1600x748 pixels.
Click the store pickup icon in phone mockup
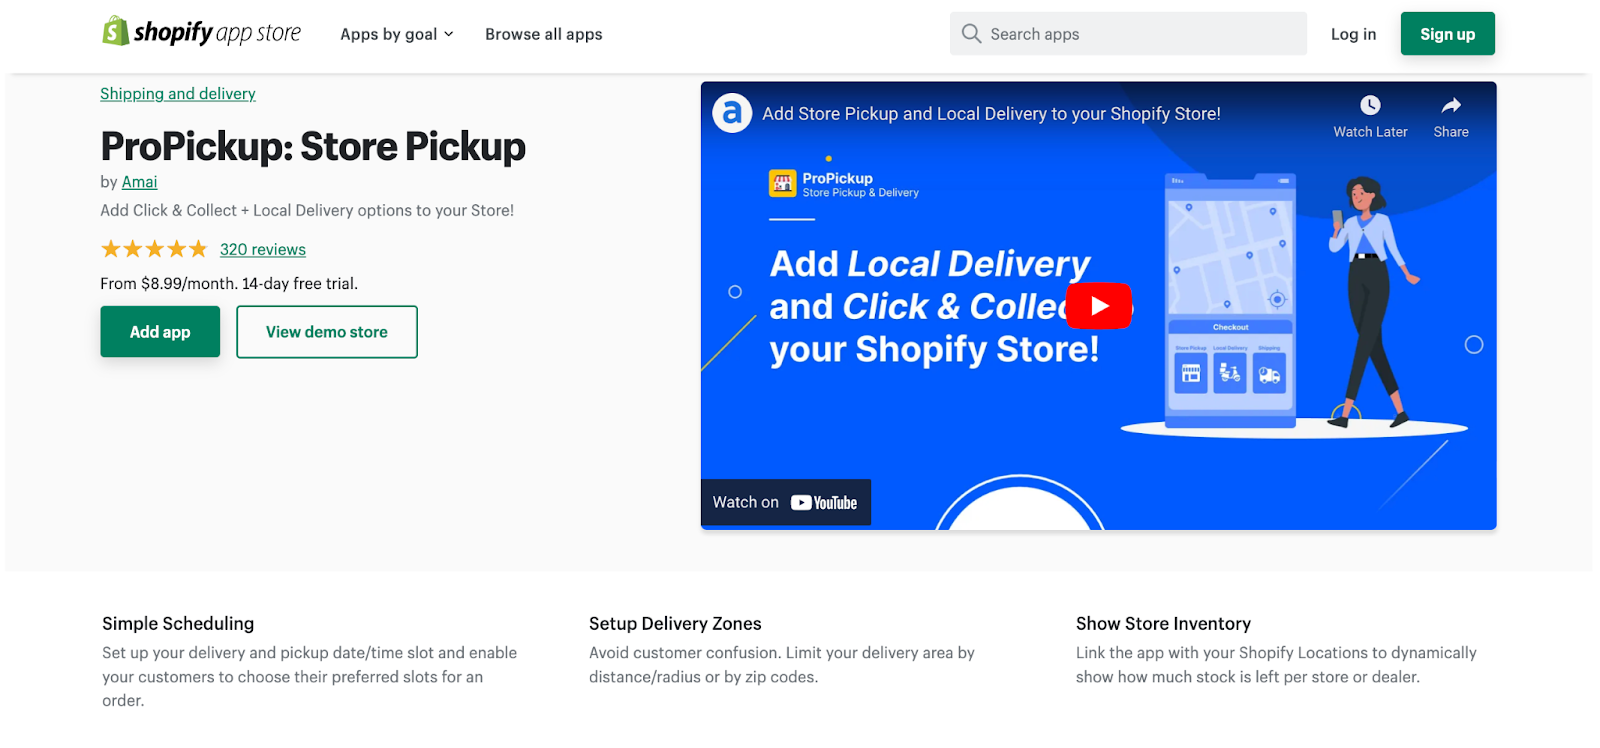coord(1190,373)
